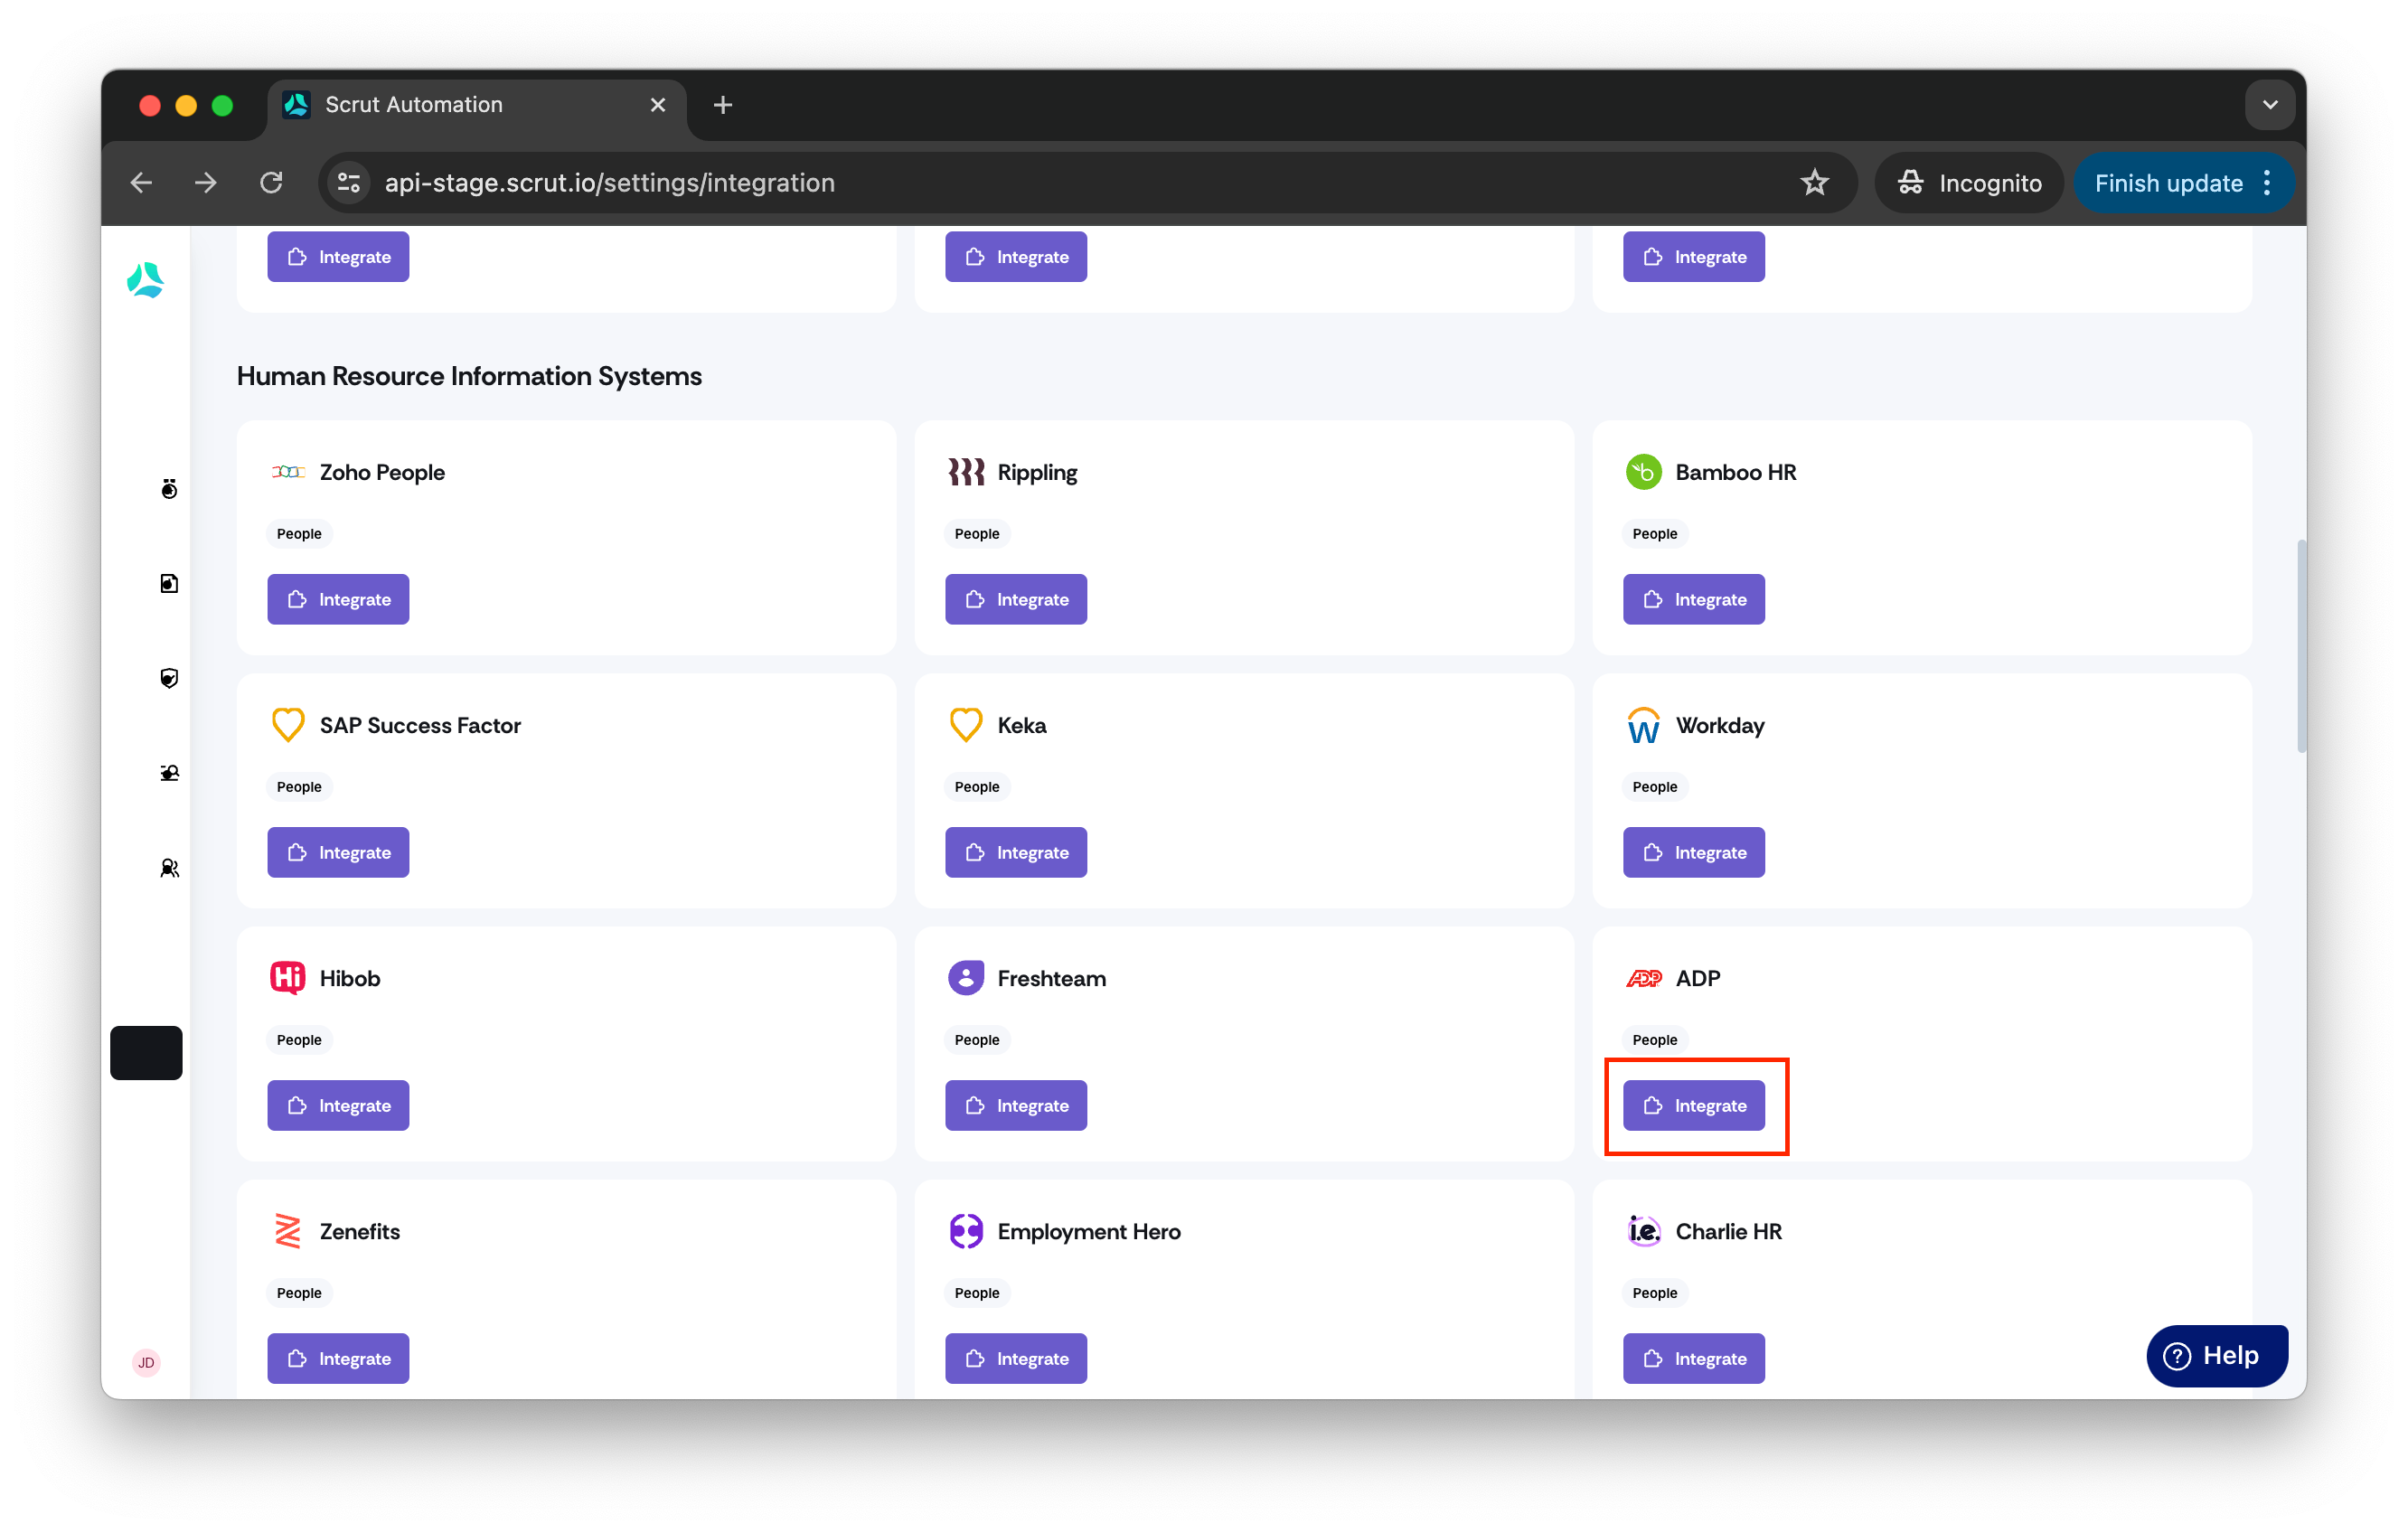Click the Bamboo HR logo icon
2408x1533 pixels.
point(1643,472)
